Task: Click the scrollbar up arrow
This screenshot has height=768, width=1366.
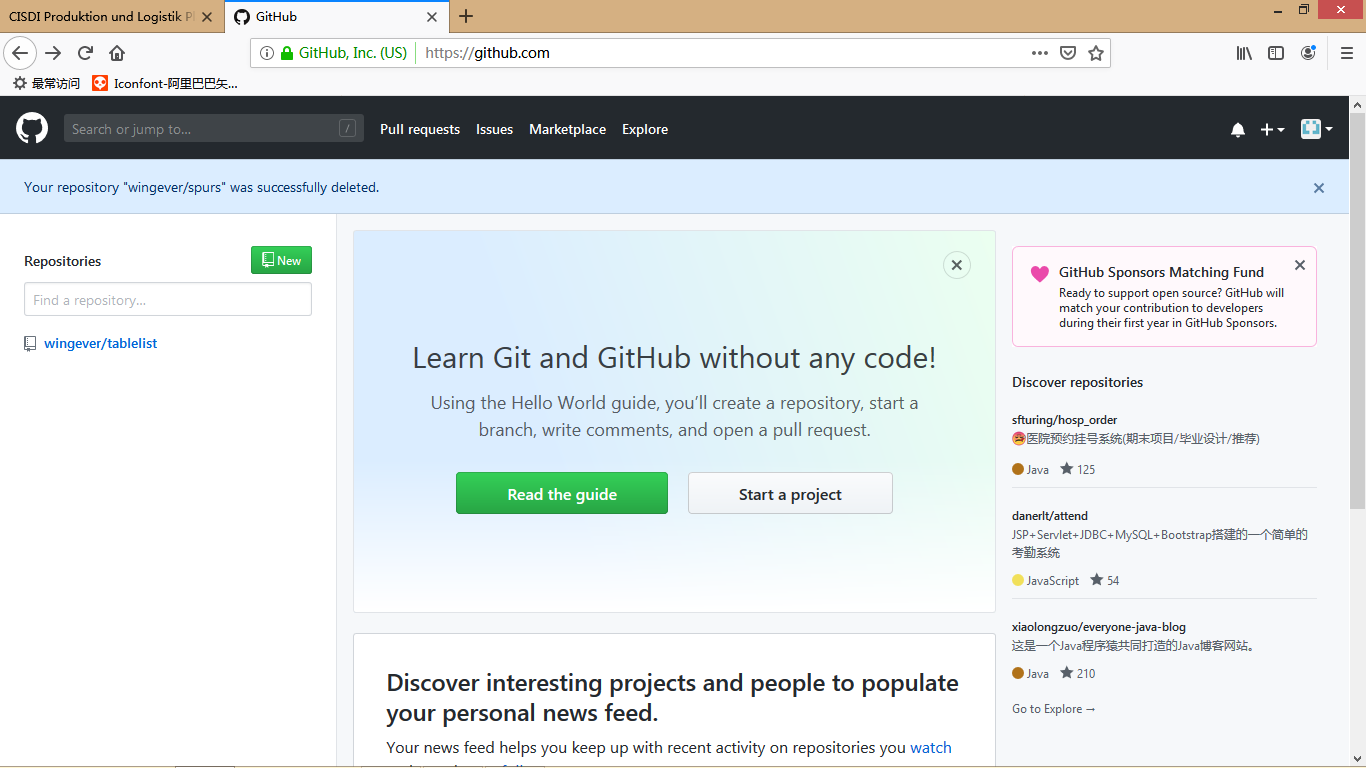Action: [1357, 104]
